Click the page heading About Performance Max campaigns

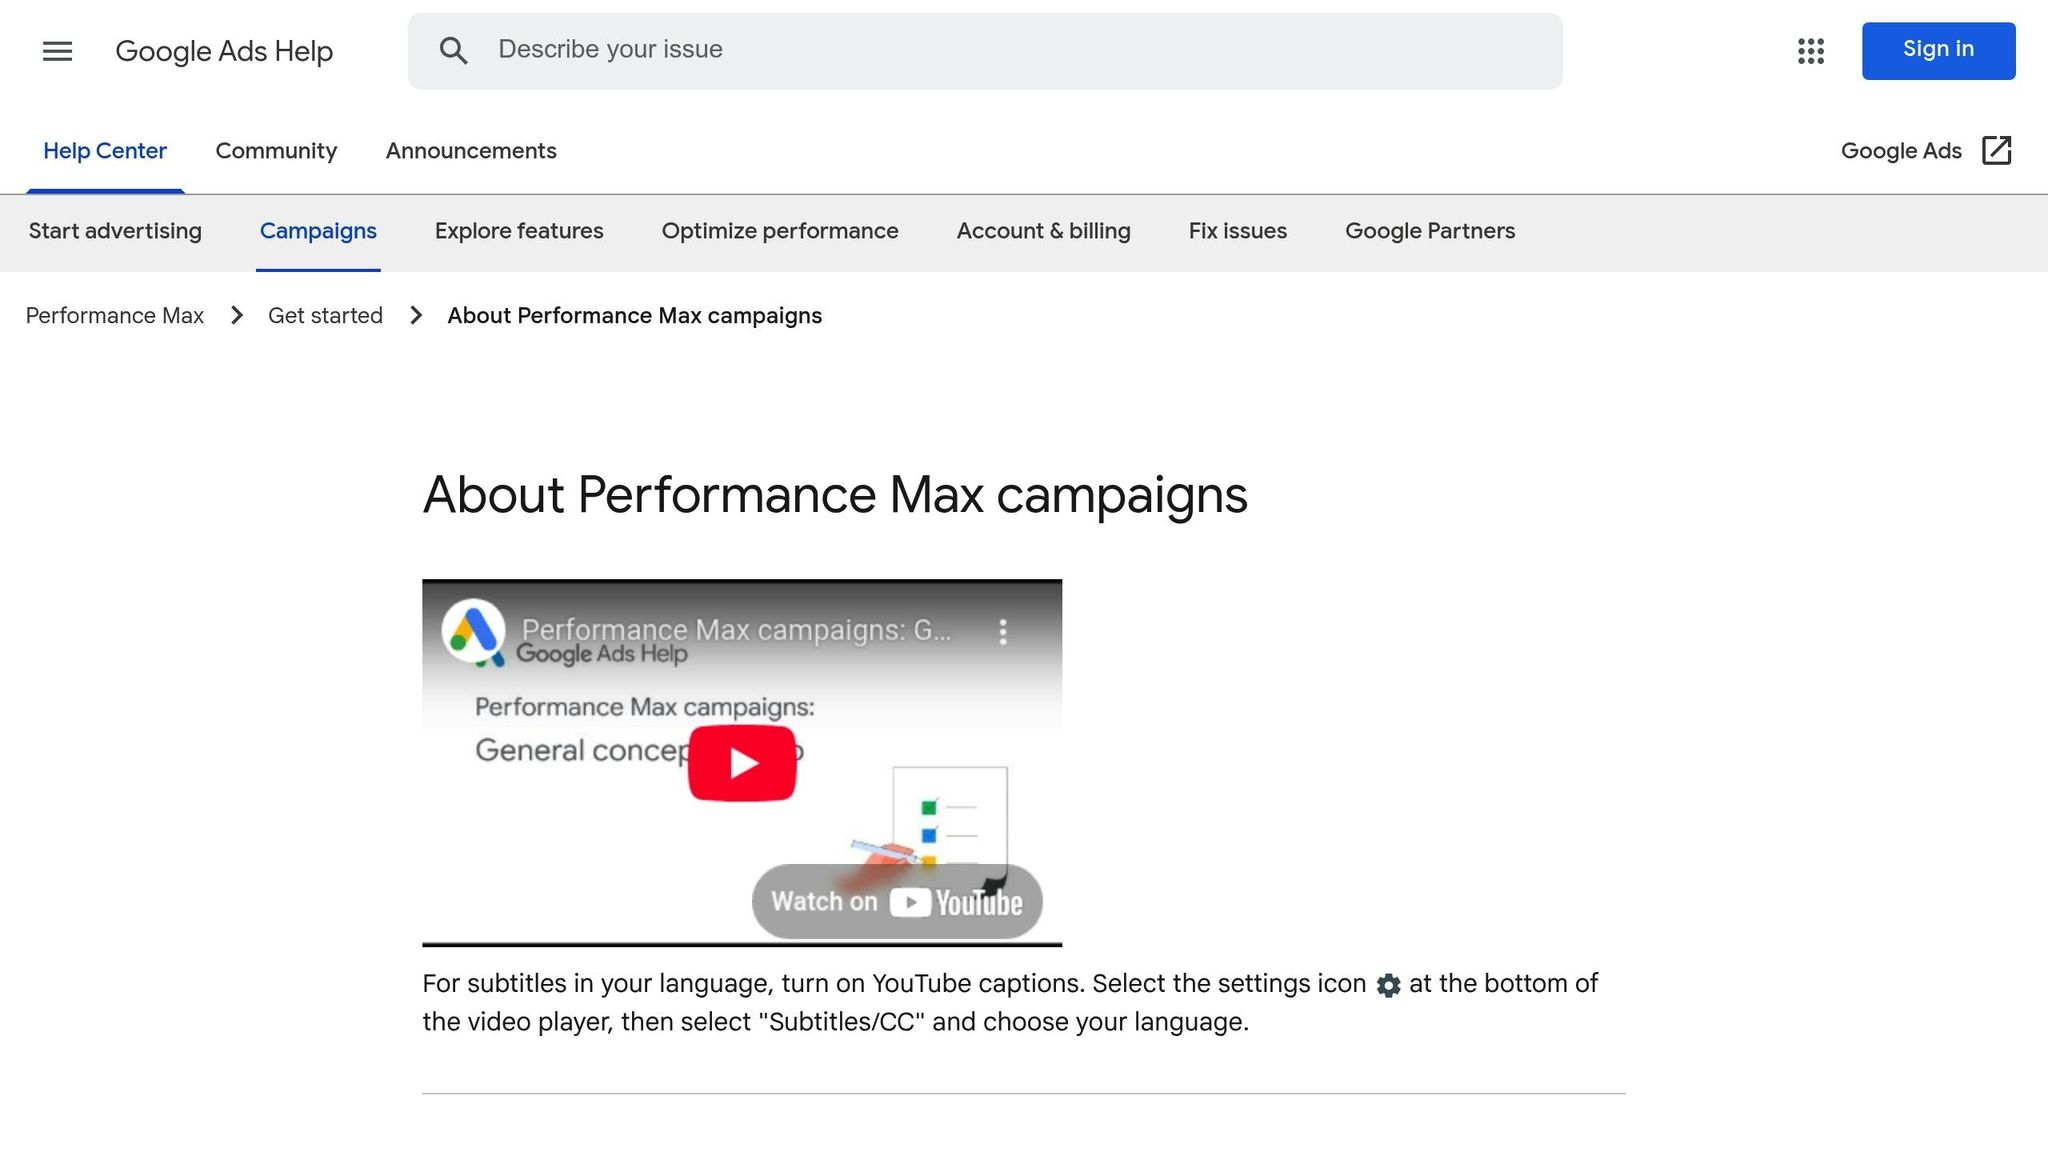click(x=835, y=495)
